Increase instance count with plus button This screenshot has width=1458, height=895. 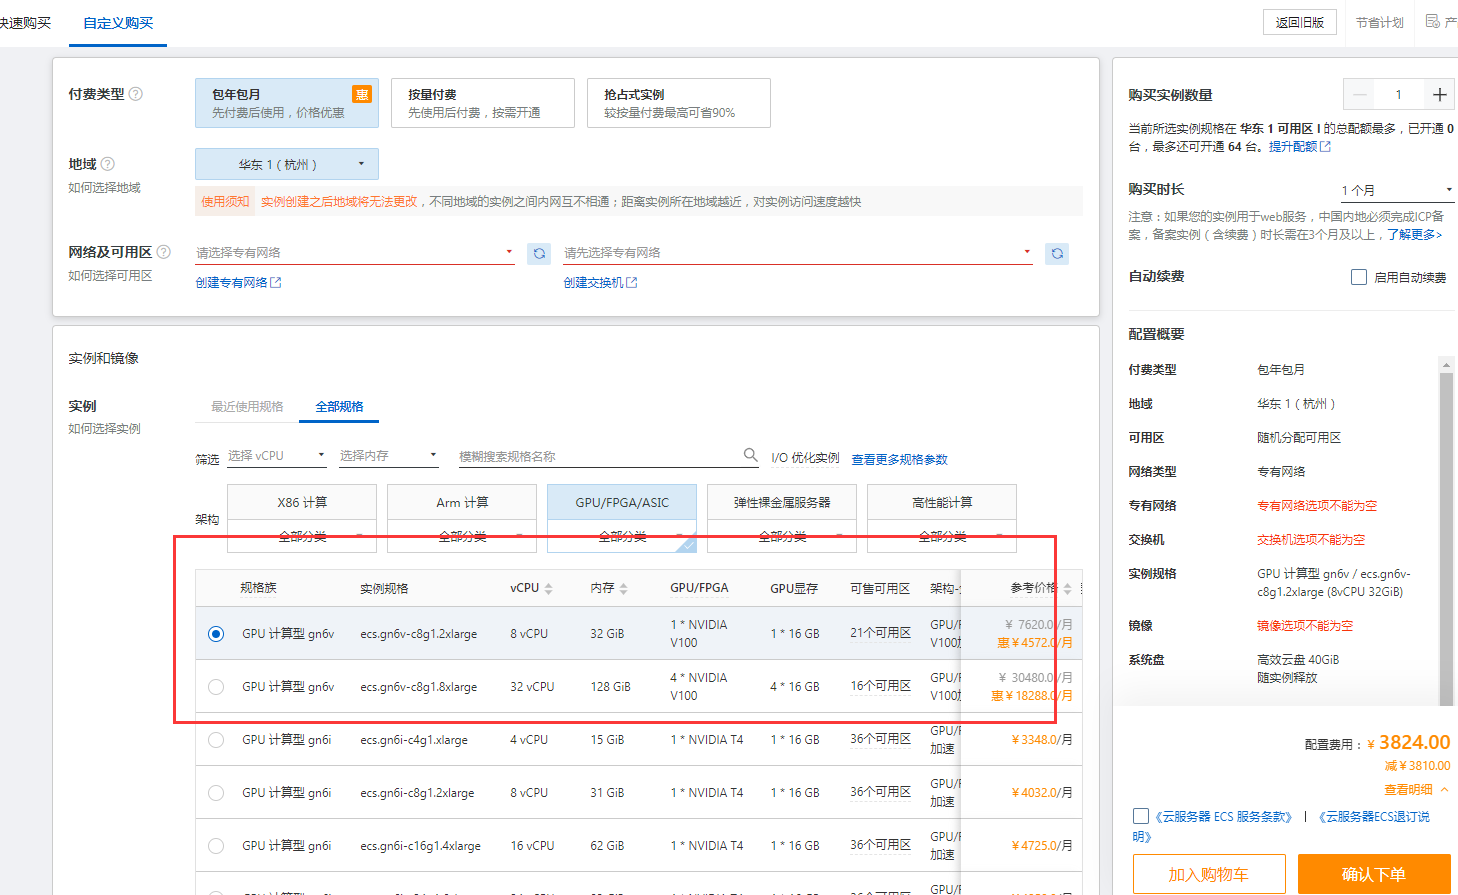coord(1439,95)
